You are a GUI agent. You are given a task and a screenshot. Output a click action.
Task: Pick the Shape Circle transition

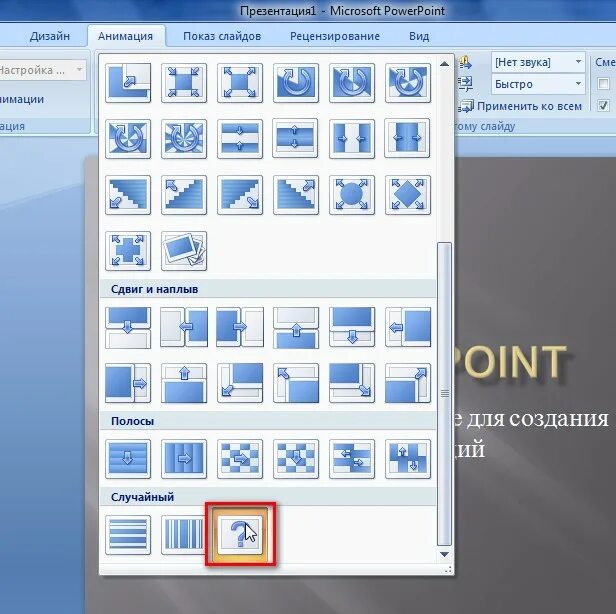coord(352,195)
